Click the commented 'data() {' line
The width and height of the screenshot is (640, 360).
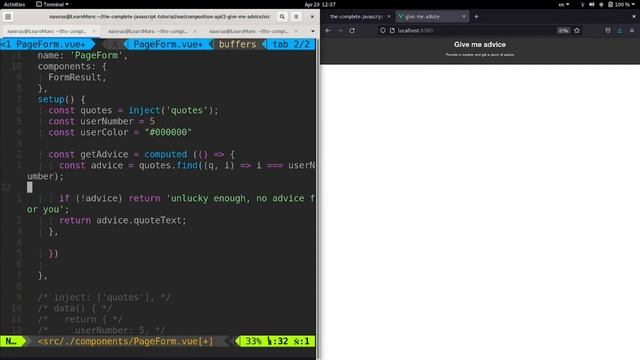75,309
